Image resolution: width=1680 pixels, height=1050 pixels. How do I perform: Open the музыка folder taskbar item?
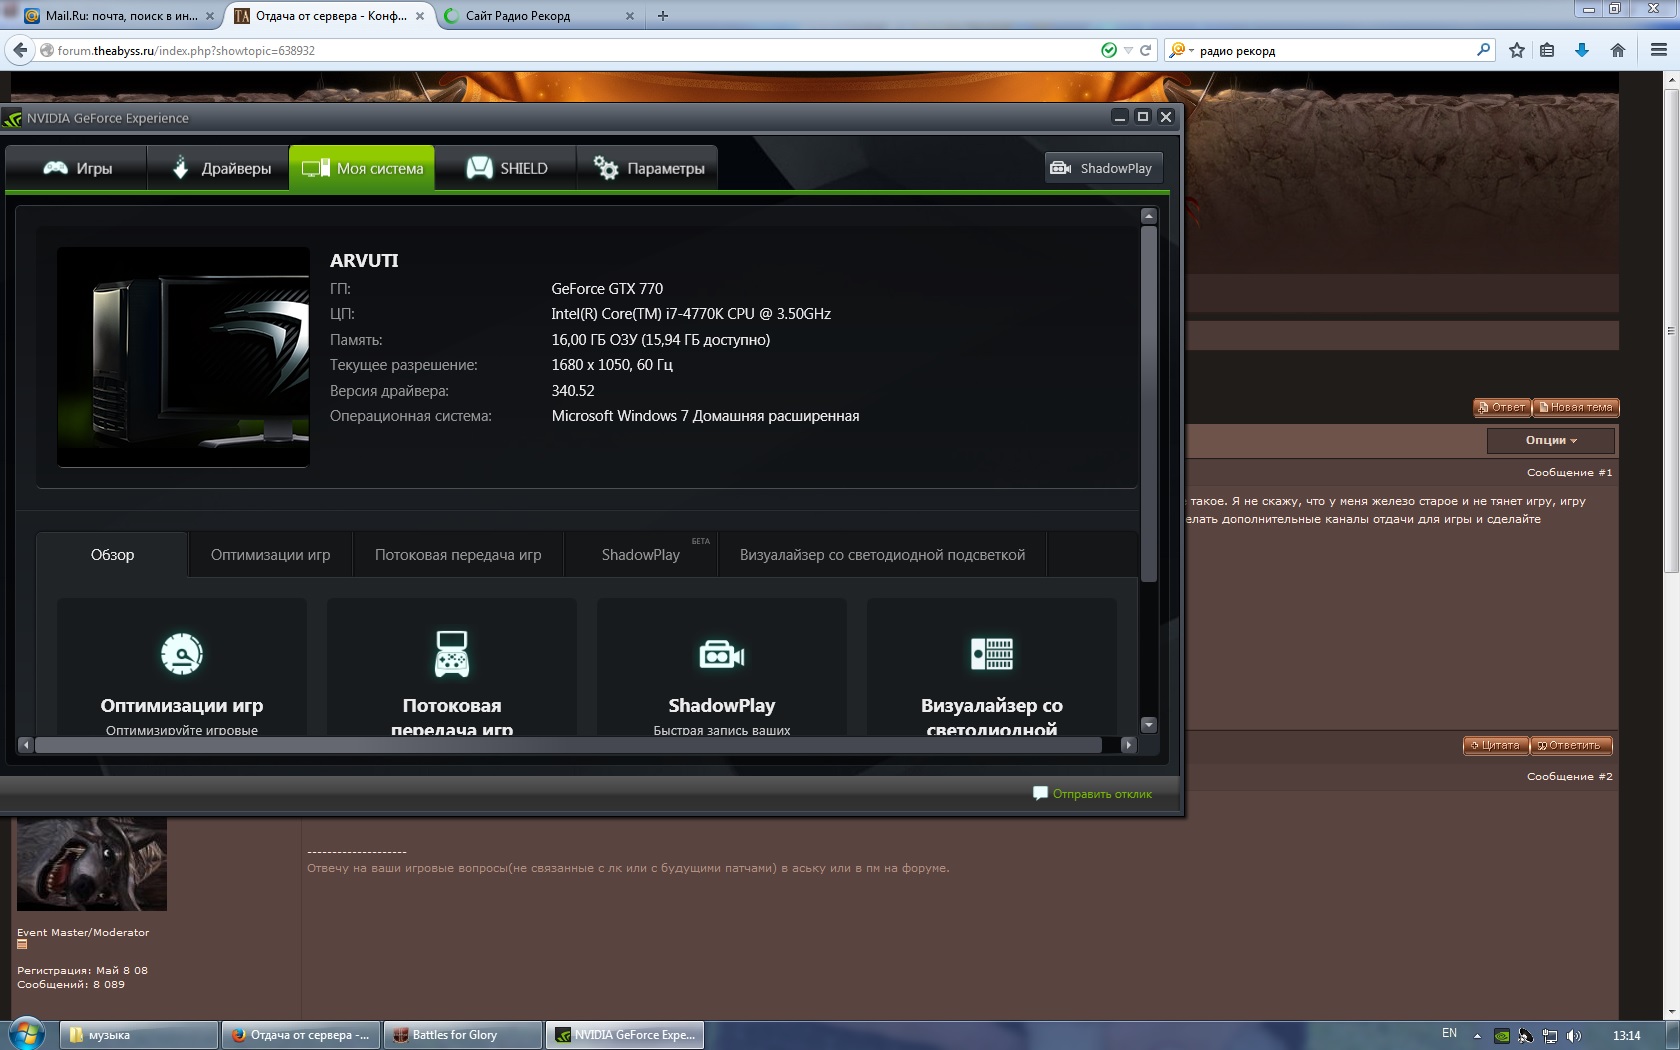point(139,1035)
